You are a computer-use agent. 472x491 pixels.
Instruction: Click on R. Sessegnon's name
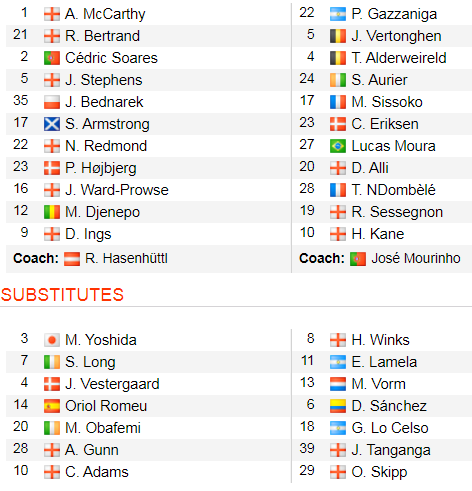click(x=397, y=212)
